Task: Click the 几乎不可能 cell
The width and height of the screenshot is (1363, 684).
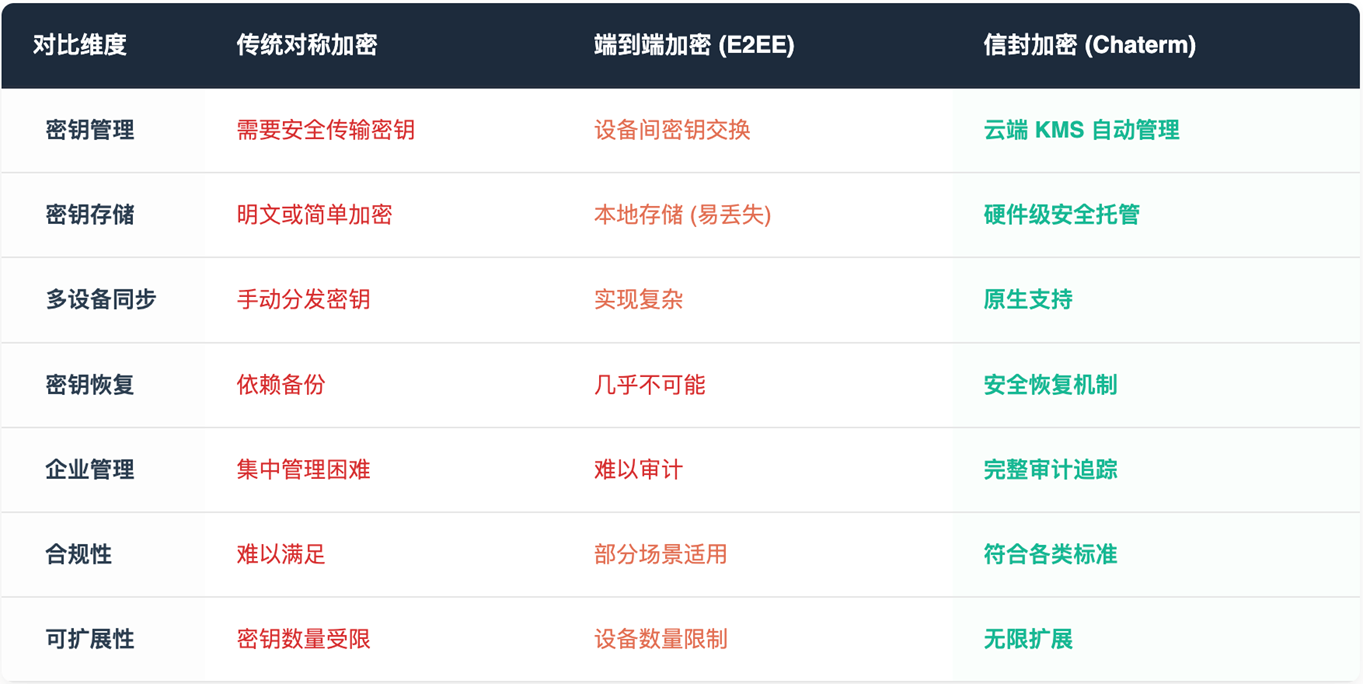Action: point(649,385)
